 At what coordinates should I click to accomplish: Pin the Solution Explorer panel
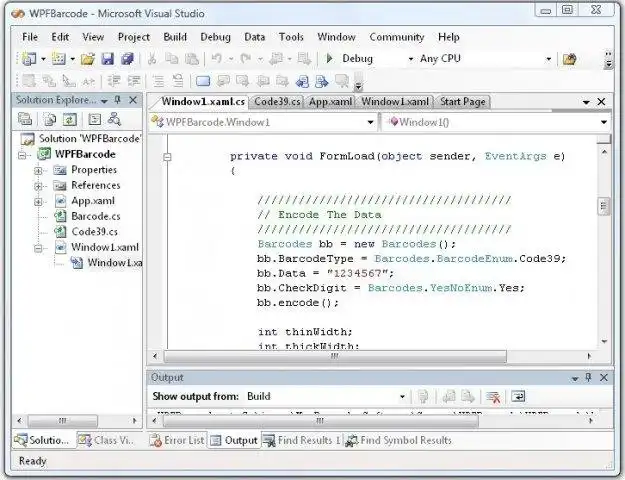(118, 100)
